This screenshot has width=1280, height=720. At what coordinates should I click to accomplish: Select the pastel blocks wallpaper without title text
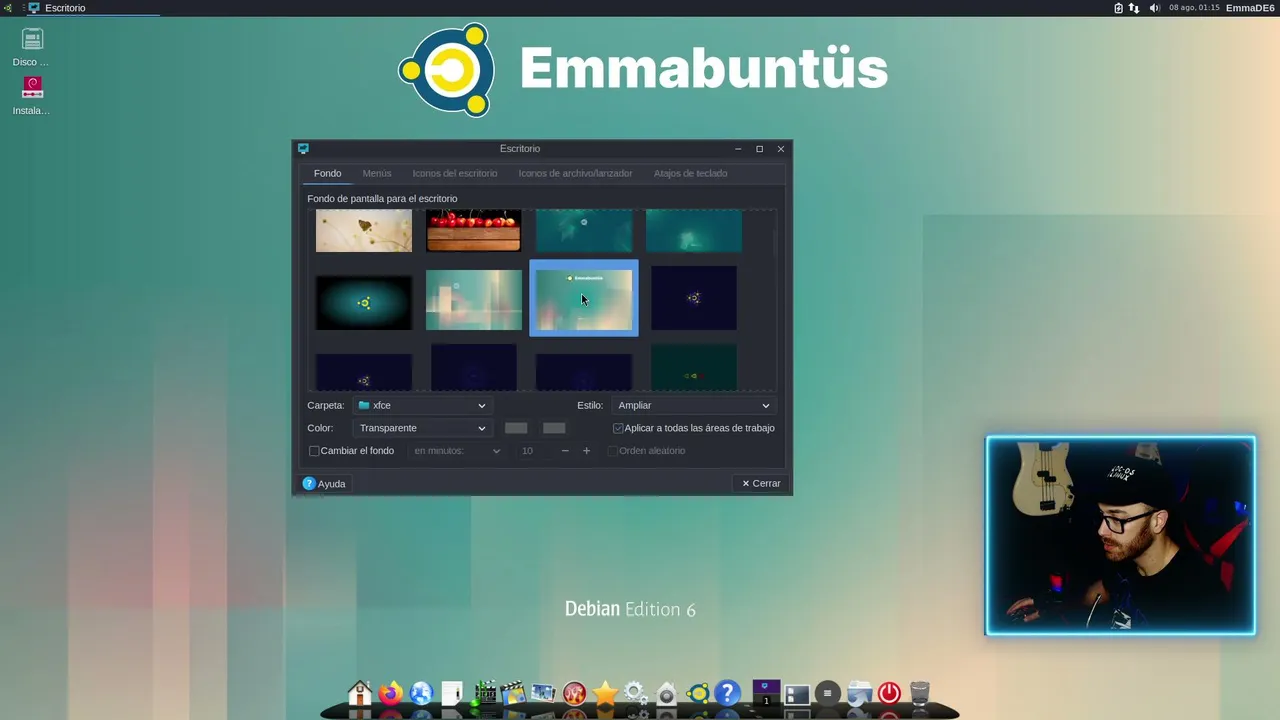pos(474,299)
